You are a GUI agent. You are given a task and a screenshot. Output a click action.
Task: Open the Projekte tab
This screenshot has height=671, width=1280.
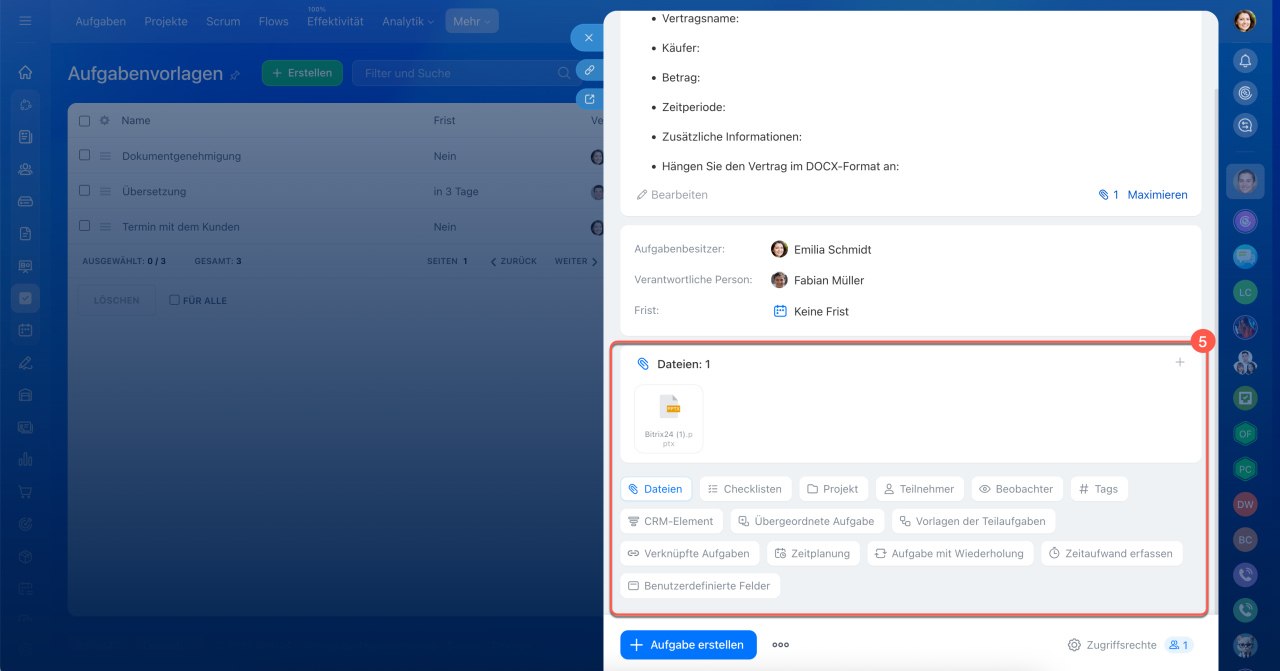[166, 21]
